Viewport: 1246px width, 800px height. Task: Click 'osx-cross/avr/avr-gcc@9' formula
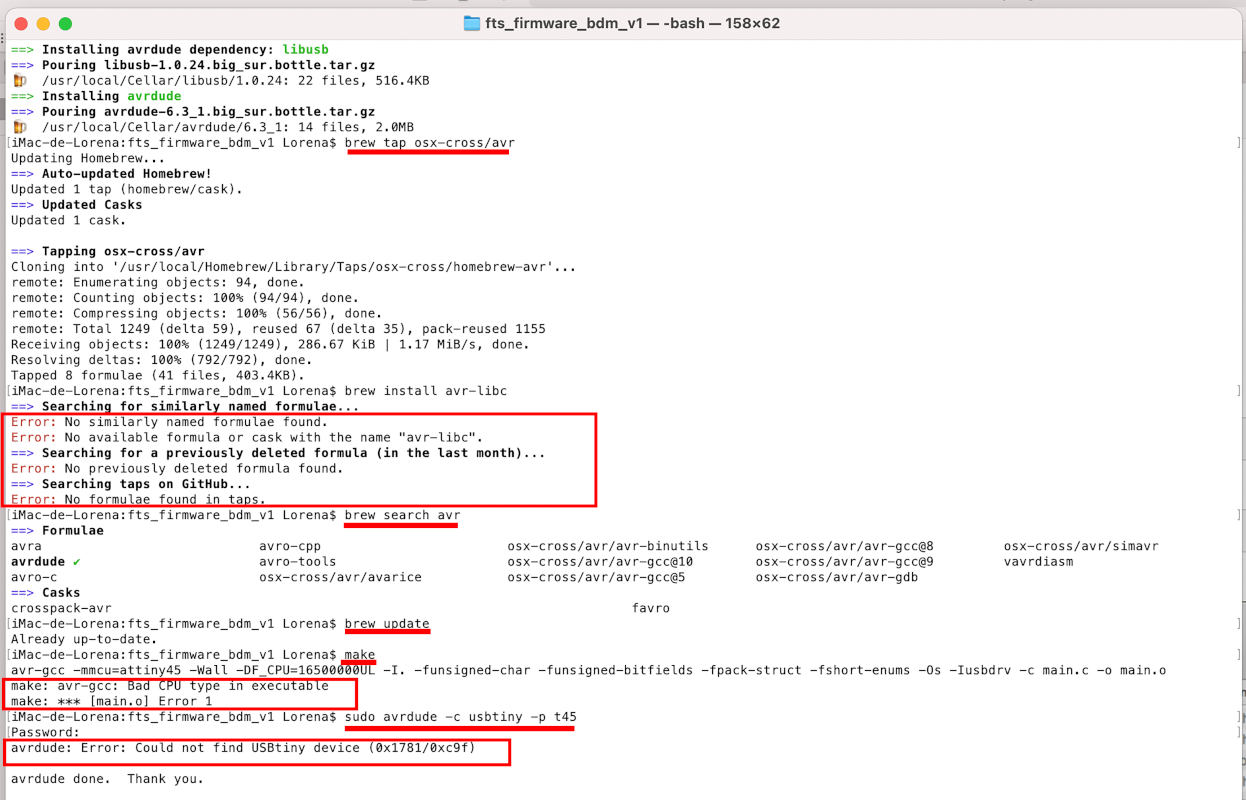845,562
